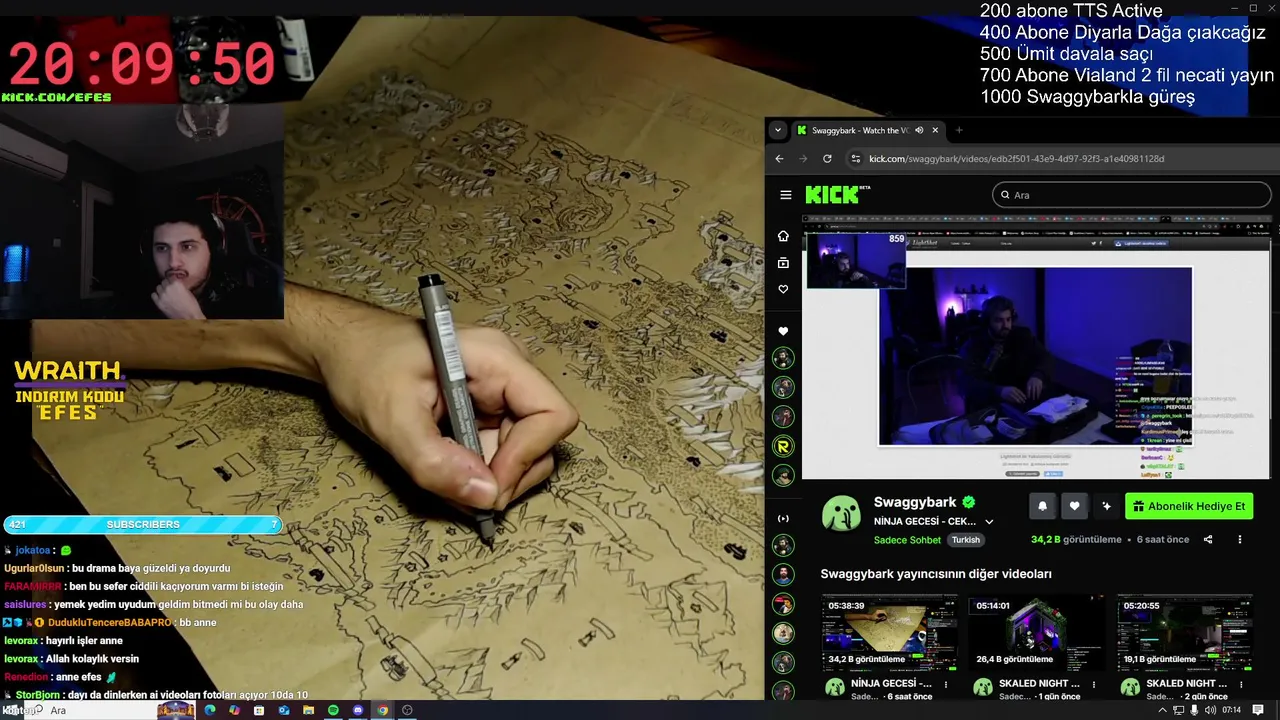Viewport: 1280px width, 720px height.
Task: Play the 05:38:39 NİNJA GECESİ video thumbnail
Action: point(889,632)
